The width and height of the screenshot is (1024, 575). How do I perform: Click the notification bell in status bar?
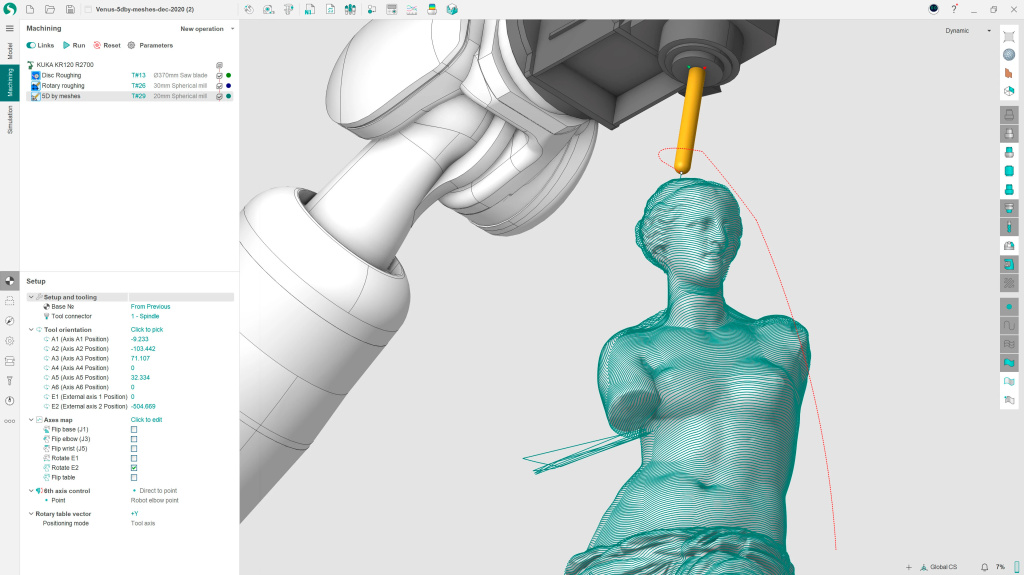click(984, 567)
